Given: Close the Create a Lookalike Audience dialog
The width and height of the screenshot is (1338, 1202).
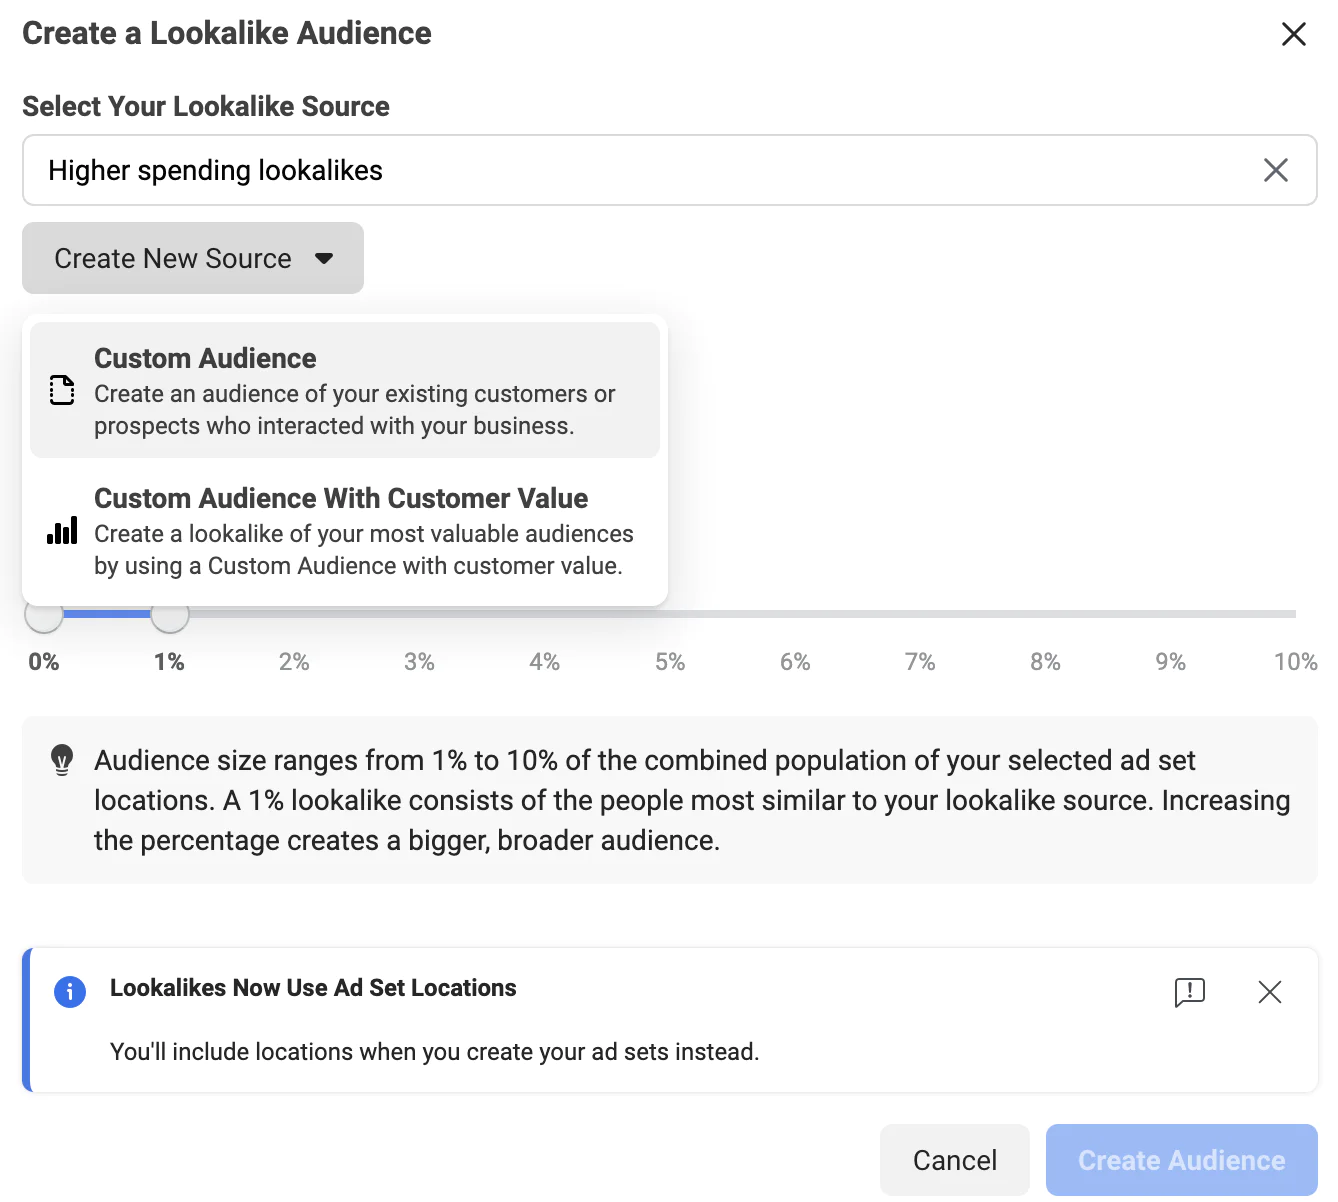Looking at the screenshot, I should pyautogui.click(x=1293, y=33).
